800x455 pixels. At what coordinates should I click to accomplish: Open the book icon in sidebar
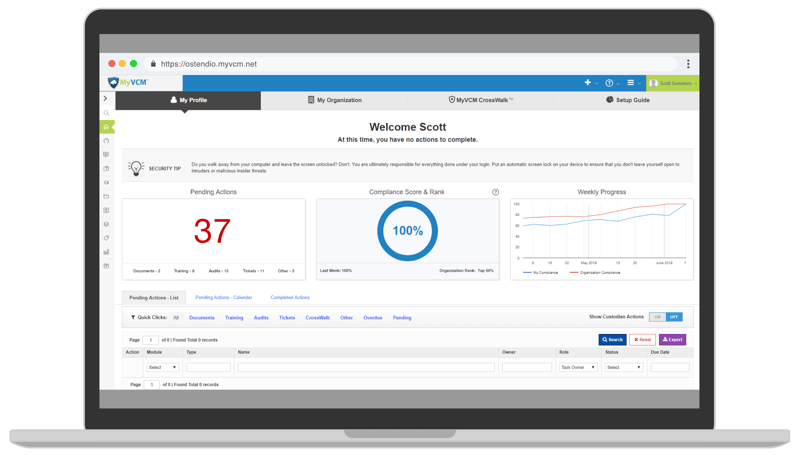(106, 154)
